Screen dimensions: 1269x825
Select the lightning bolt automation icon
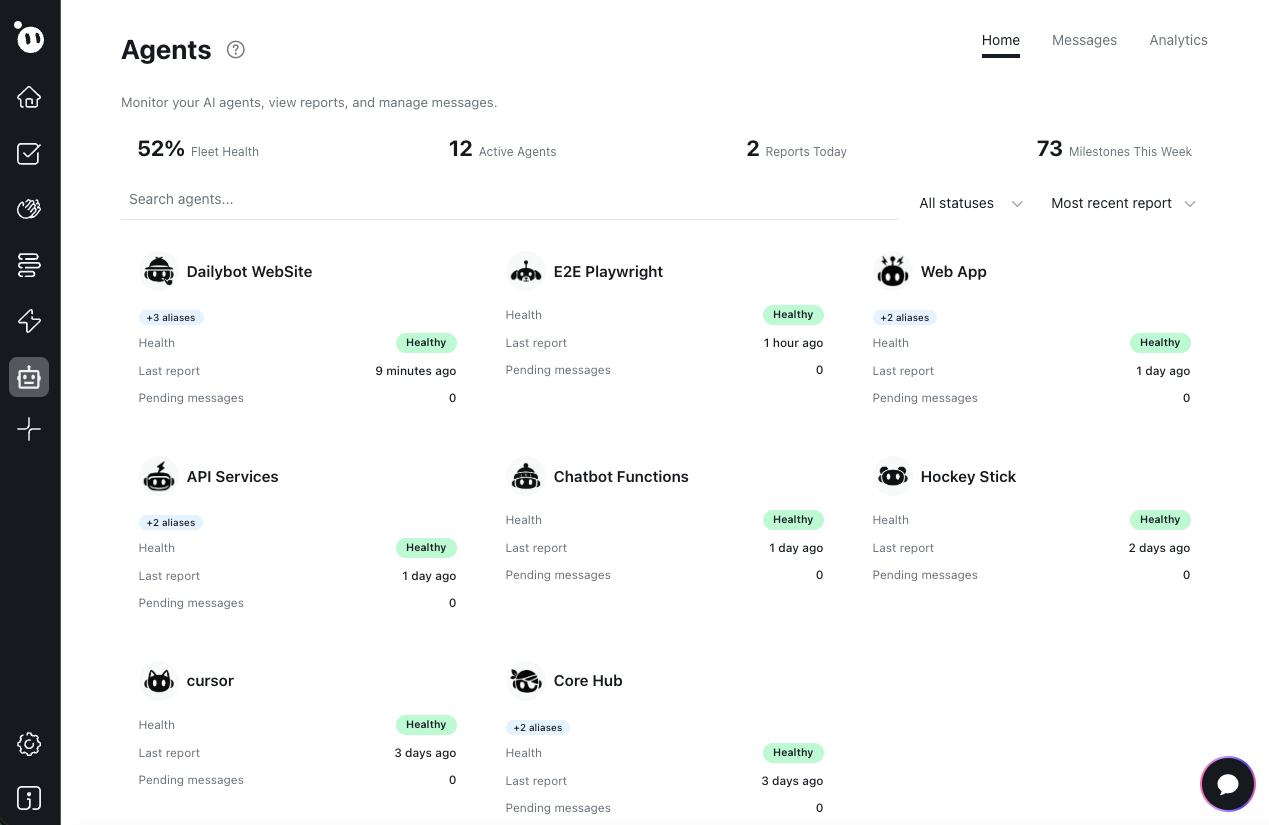point(29,320)
